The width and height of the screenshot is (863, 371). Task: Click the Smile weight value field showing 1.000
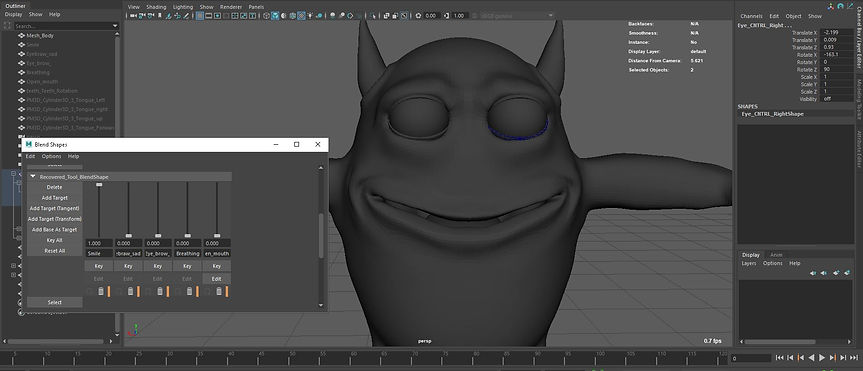99,243
